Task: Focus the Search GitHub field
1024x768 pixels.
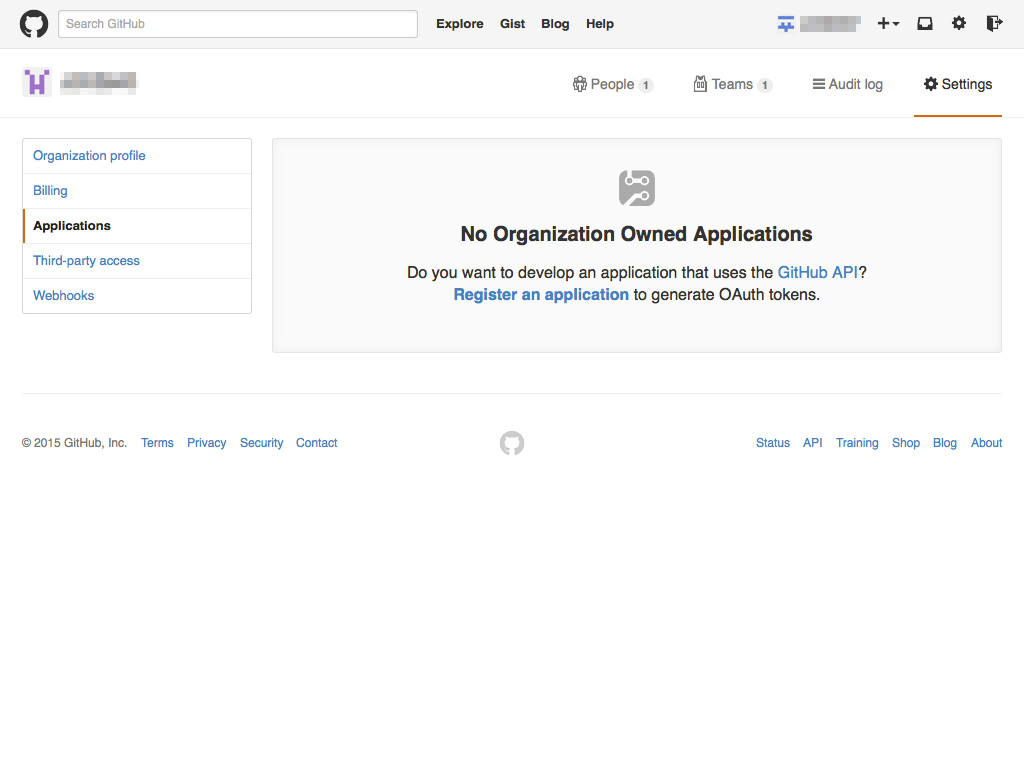Action: point(238,24)
